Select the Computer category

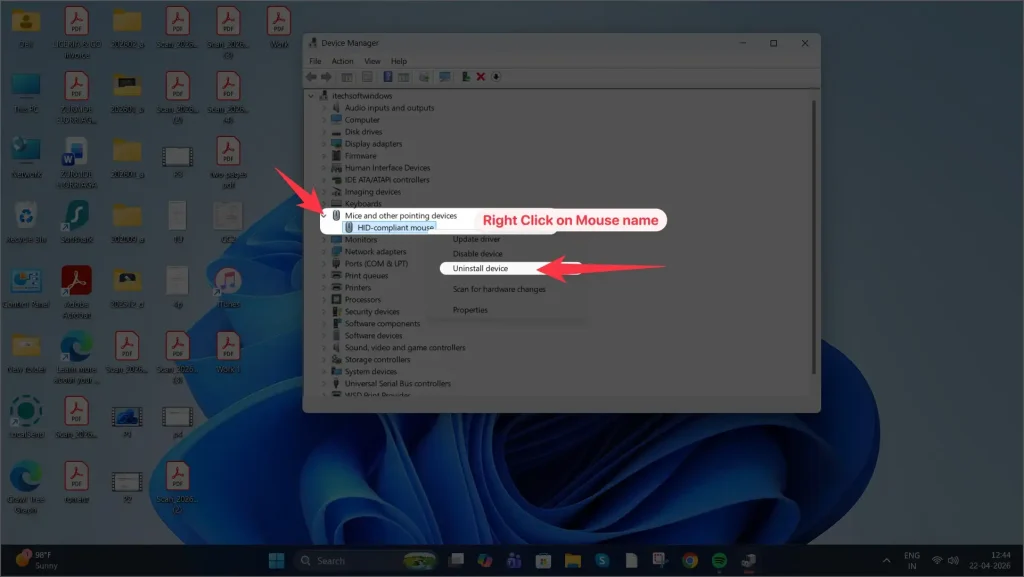(x=362, y=120)
